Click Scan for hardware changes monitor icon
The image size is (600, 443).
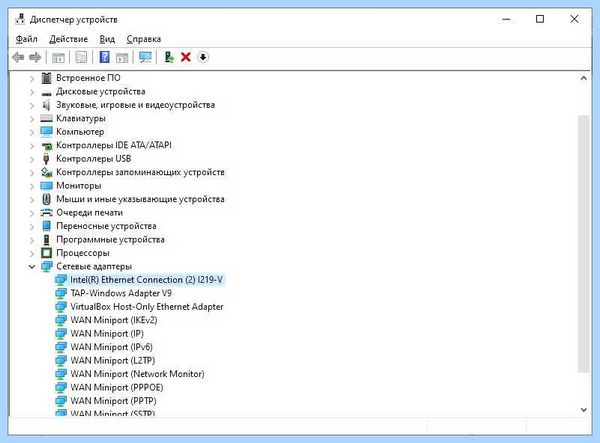145,57
